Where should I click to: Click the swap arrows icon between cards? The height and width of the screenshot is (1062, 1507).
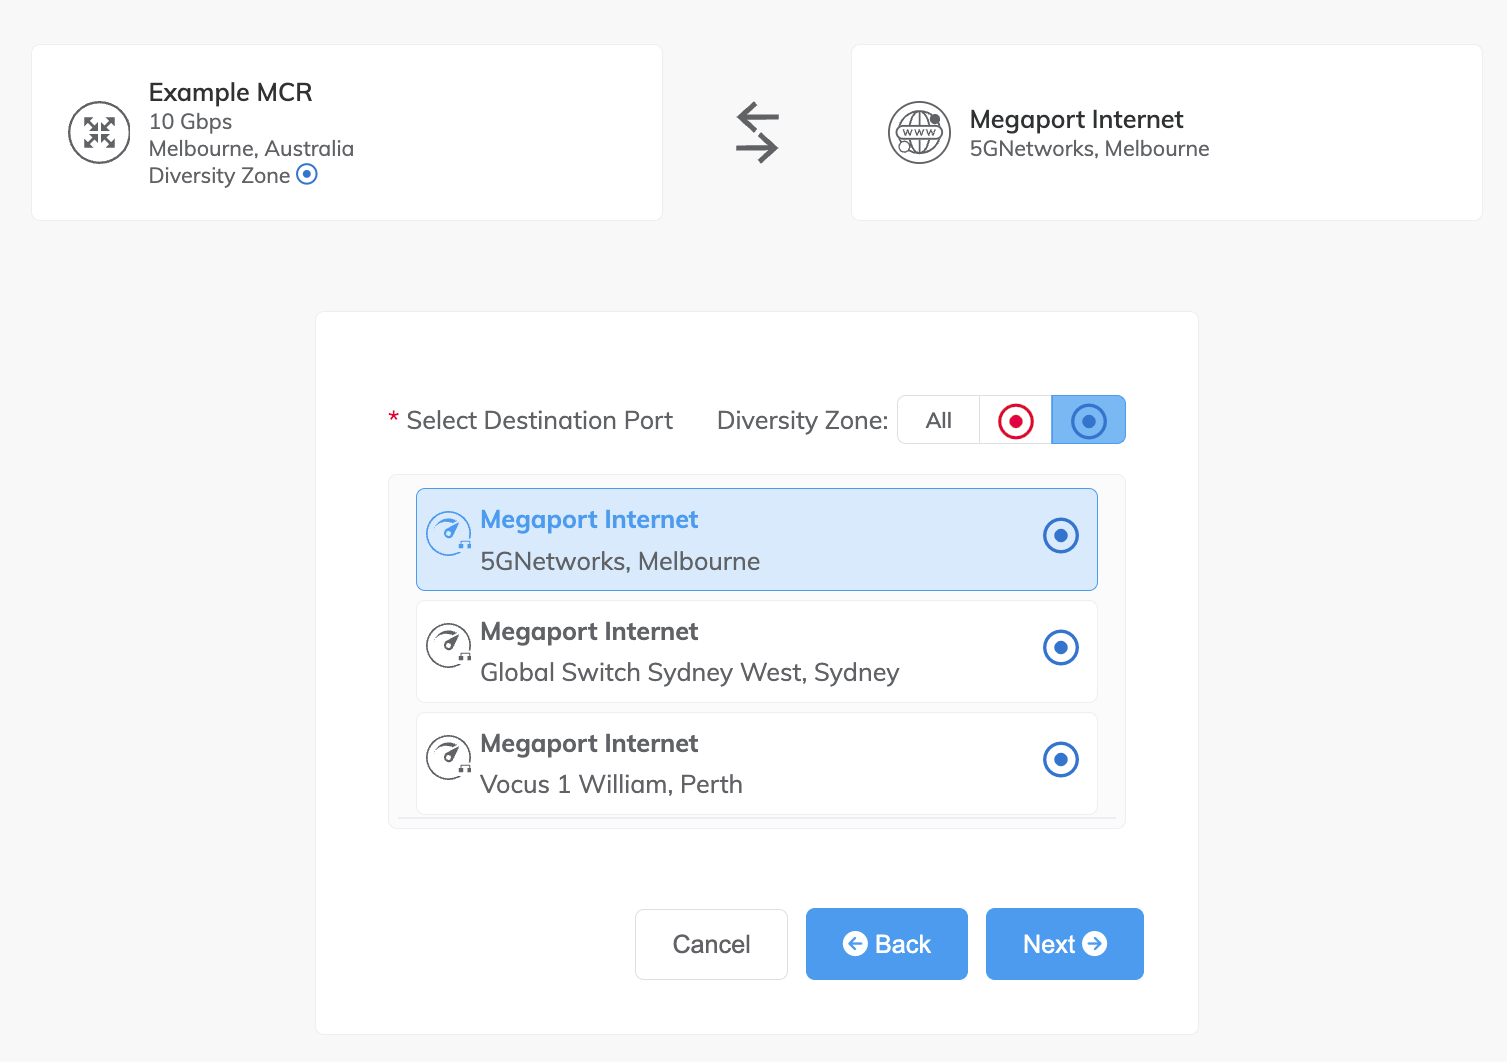point(757,132)
